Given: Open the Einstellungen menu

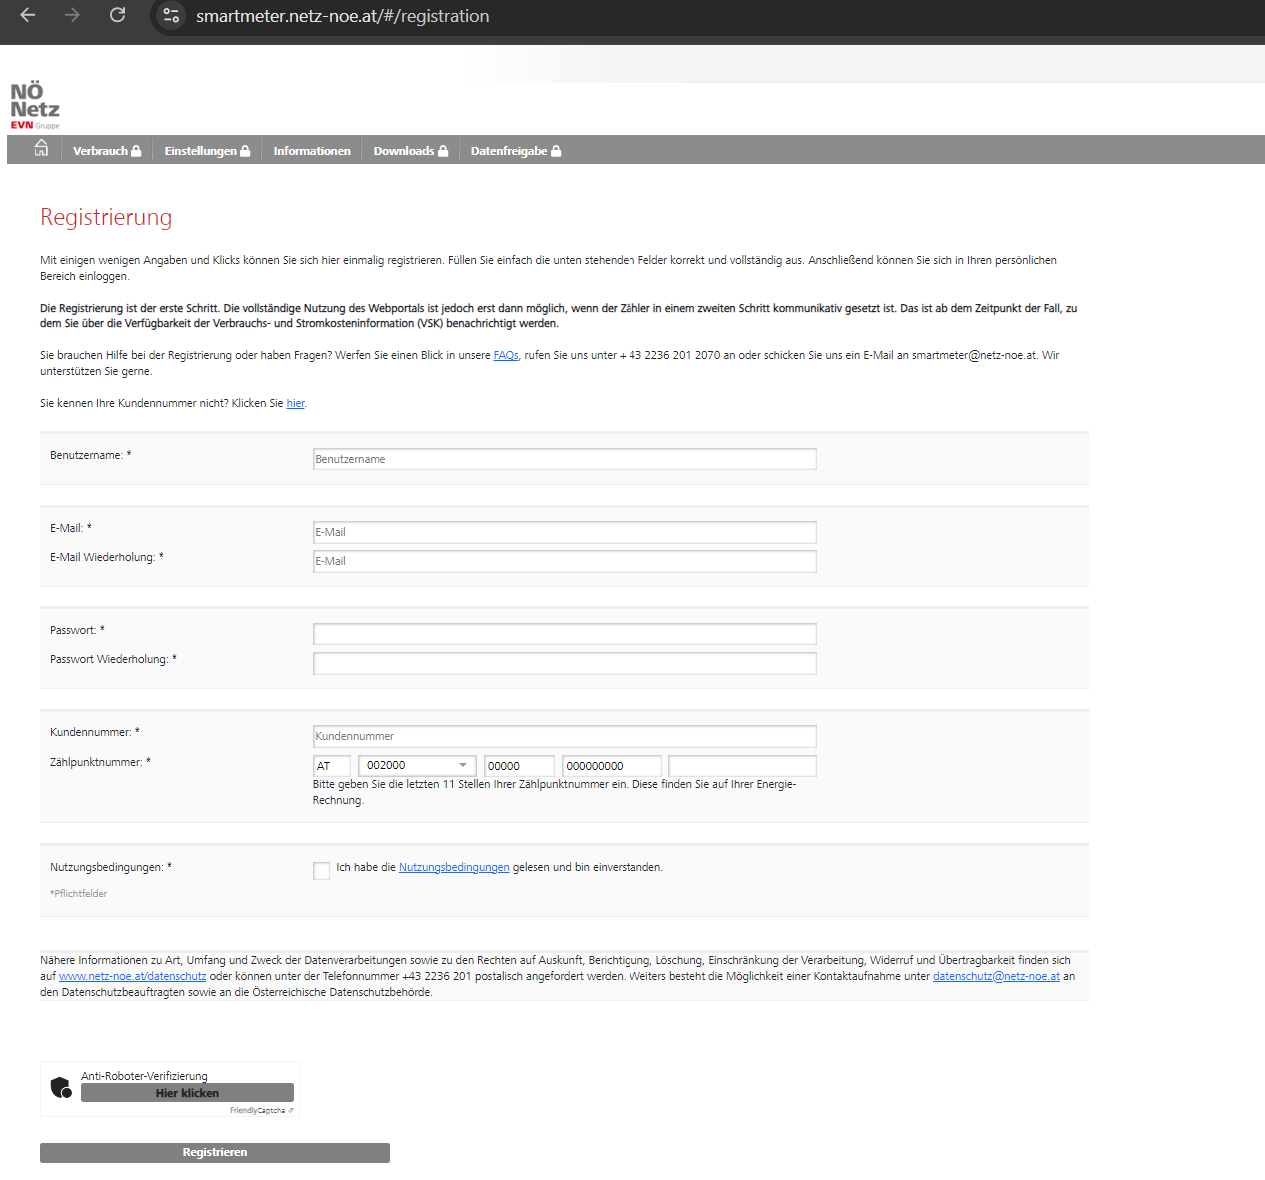Looking at the screenshot, I should tap(207, 151).
